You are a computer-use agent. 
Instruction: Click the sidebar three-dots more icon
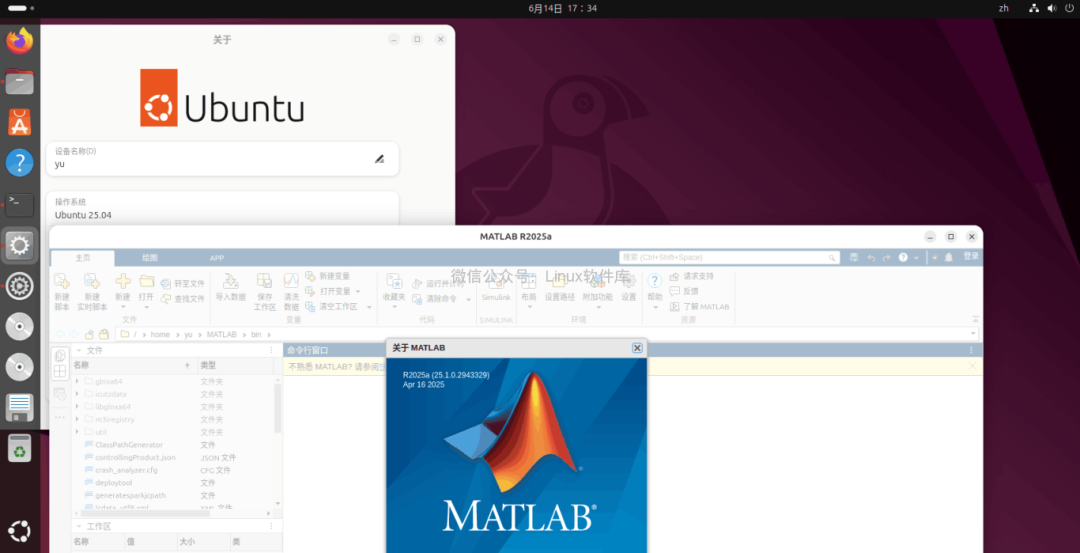point(60,417)
